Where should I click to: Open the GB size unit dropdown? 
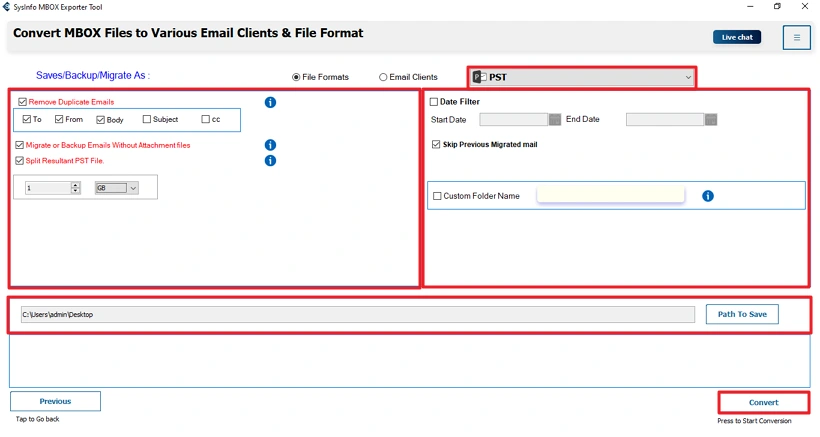pyautogui.click(x=117, y=188)
